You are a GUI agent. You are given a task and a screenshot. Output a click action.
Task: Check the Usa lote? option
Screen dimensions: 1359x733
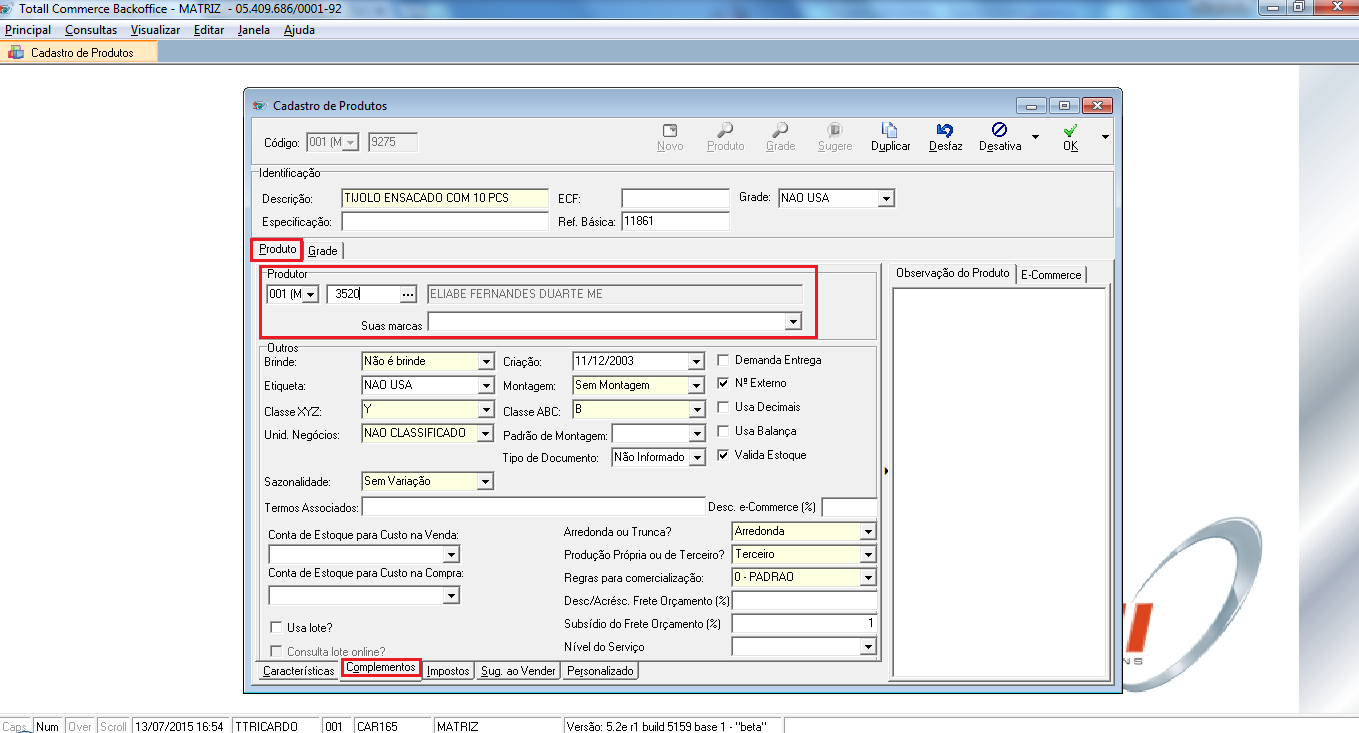277,628
